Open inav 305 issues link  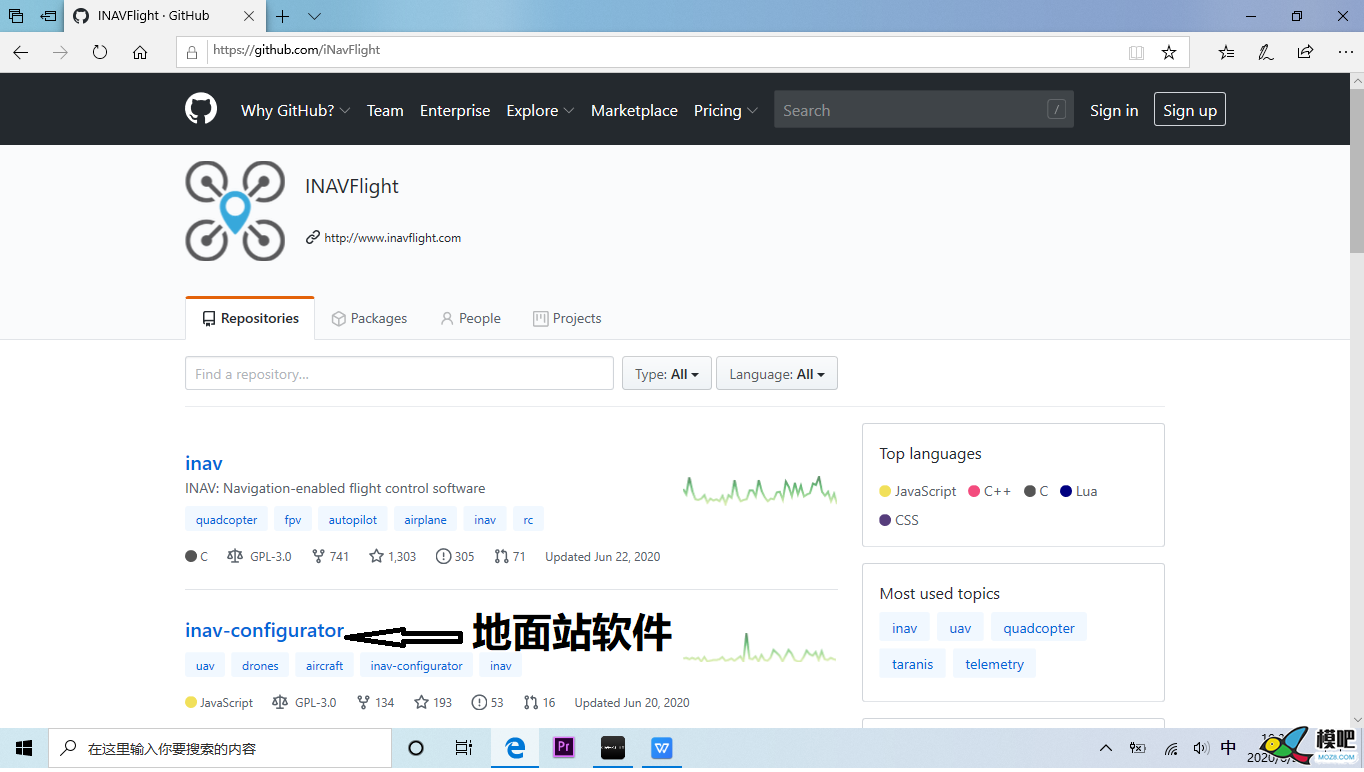[x=455, y=556]
